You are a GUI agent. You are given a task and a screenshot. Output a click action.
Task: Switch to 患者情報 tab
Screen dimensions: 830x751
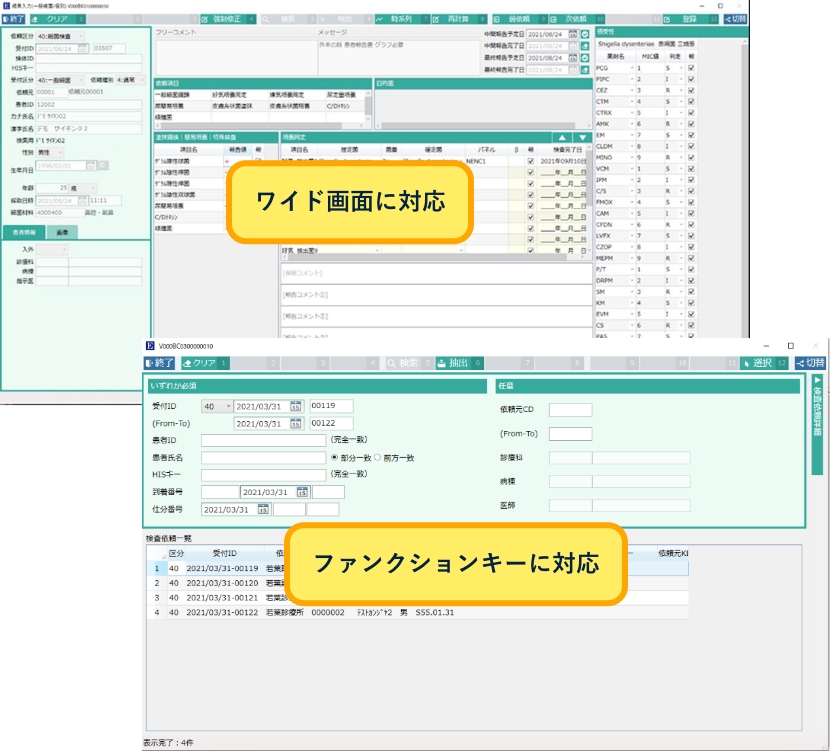click(x=22, y=231)
